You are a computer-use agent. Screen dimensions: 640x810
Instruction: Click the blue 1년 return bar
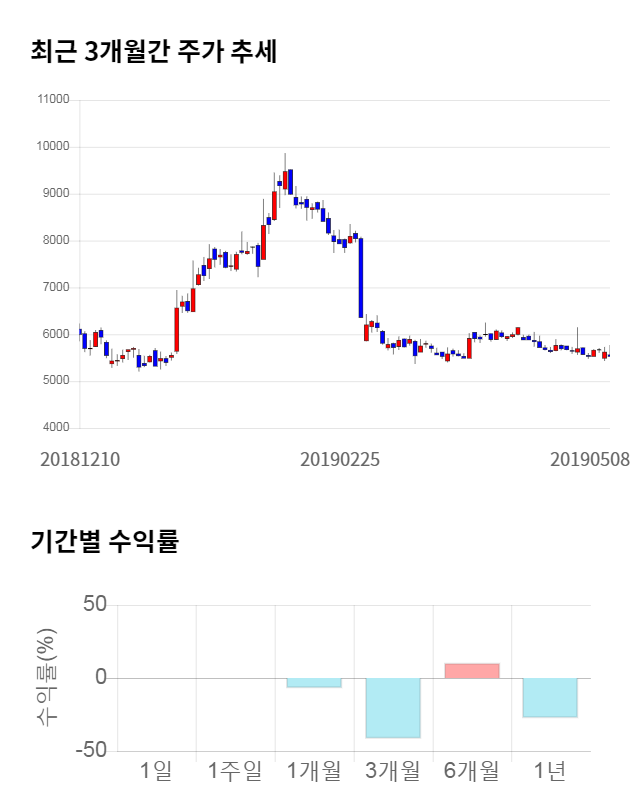coord(550,697)
